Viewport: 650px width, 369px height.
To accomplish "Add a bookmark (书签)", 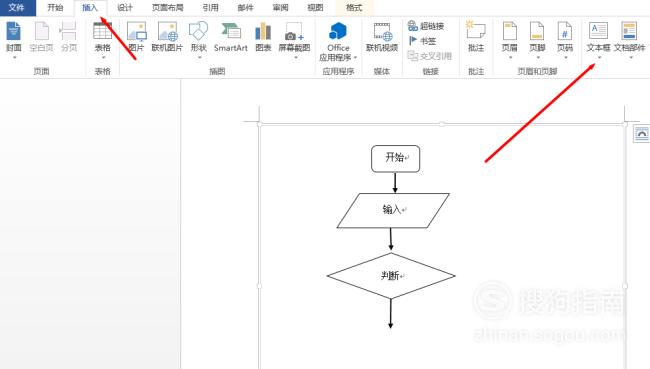I will click(x=422, y=41).
